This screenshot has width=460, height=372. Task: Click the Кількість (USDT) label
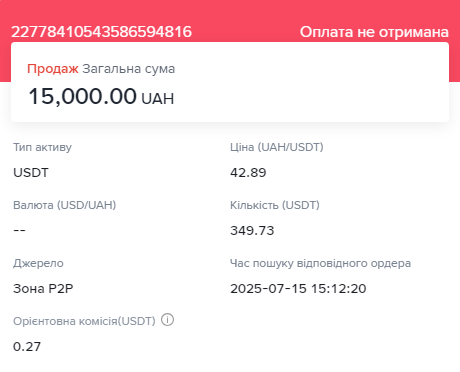(275, 205)
